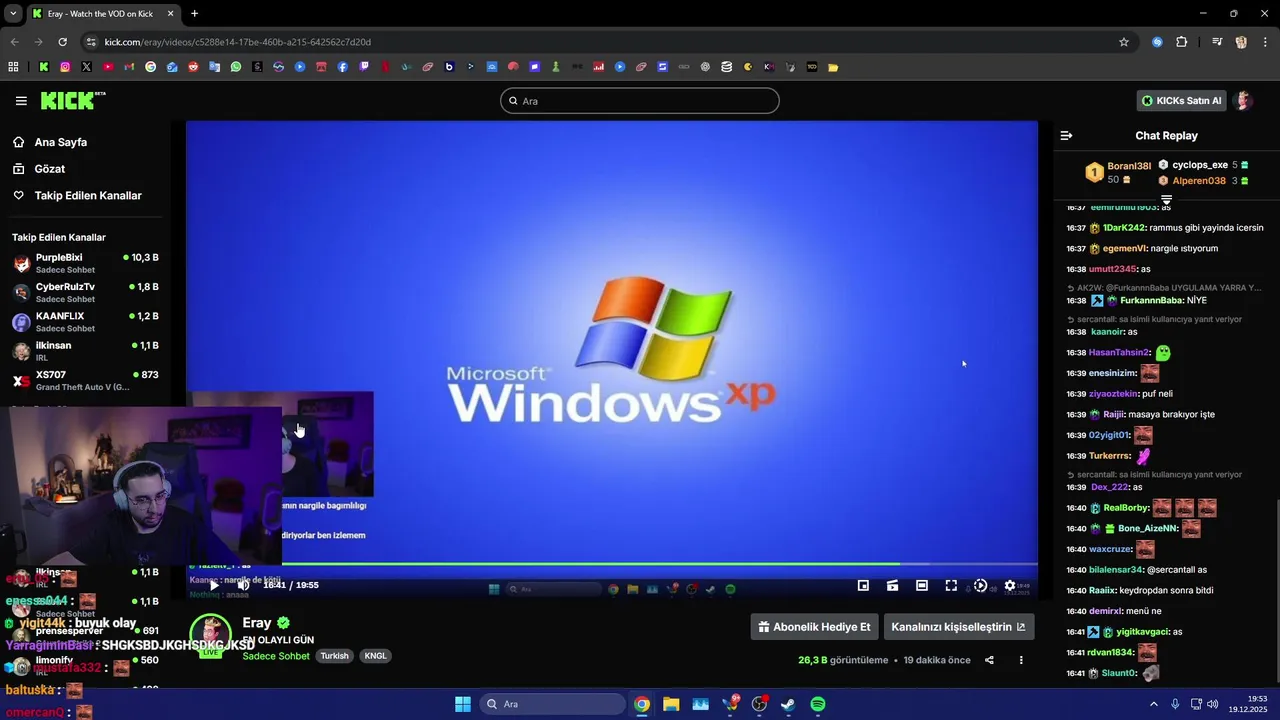
Task: Open the bookmarks folder icon
Action: [x=833, y=67]
